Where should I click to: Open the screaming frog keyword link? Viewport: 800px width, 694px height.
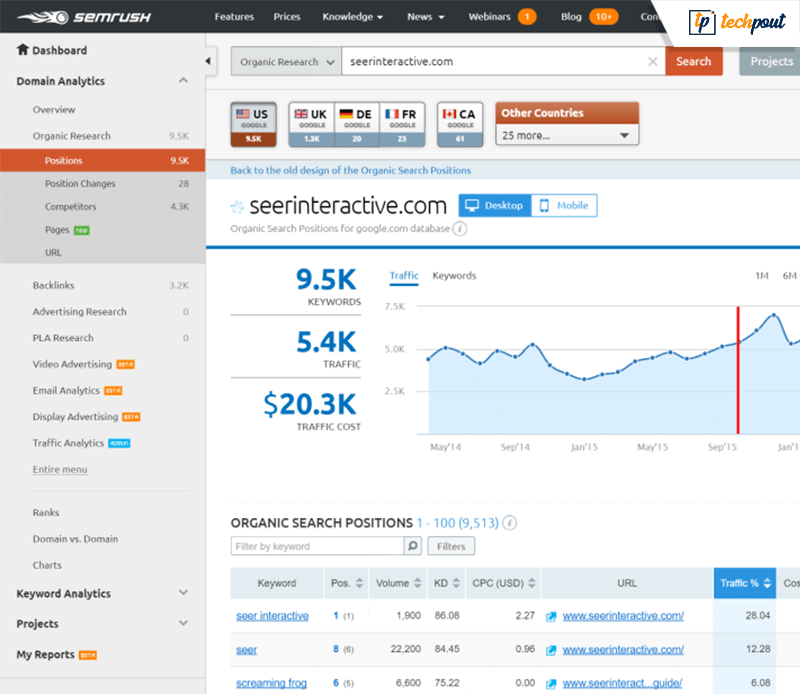click(271, 683)
